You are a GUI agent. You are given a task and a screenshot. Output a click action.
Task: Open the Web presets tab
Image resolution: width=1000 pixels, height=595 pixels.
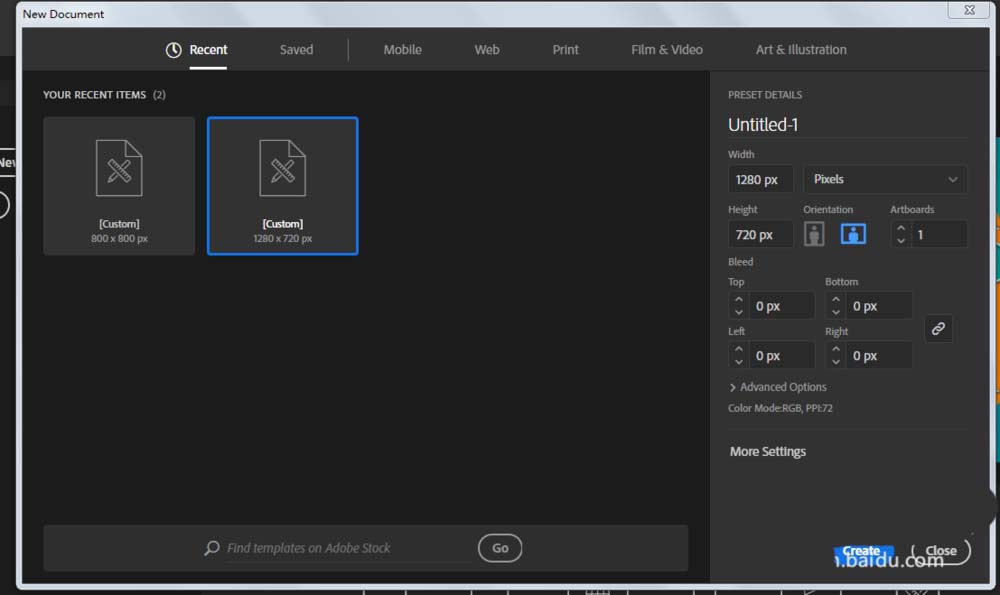click(487, 50)
